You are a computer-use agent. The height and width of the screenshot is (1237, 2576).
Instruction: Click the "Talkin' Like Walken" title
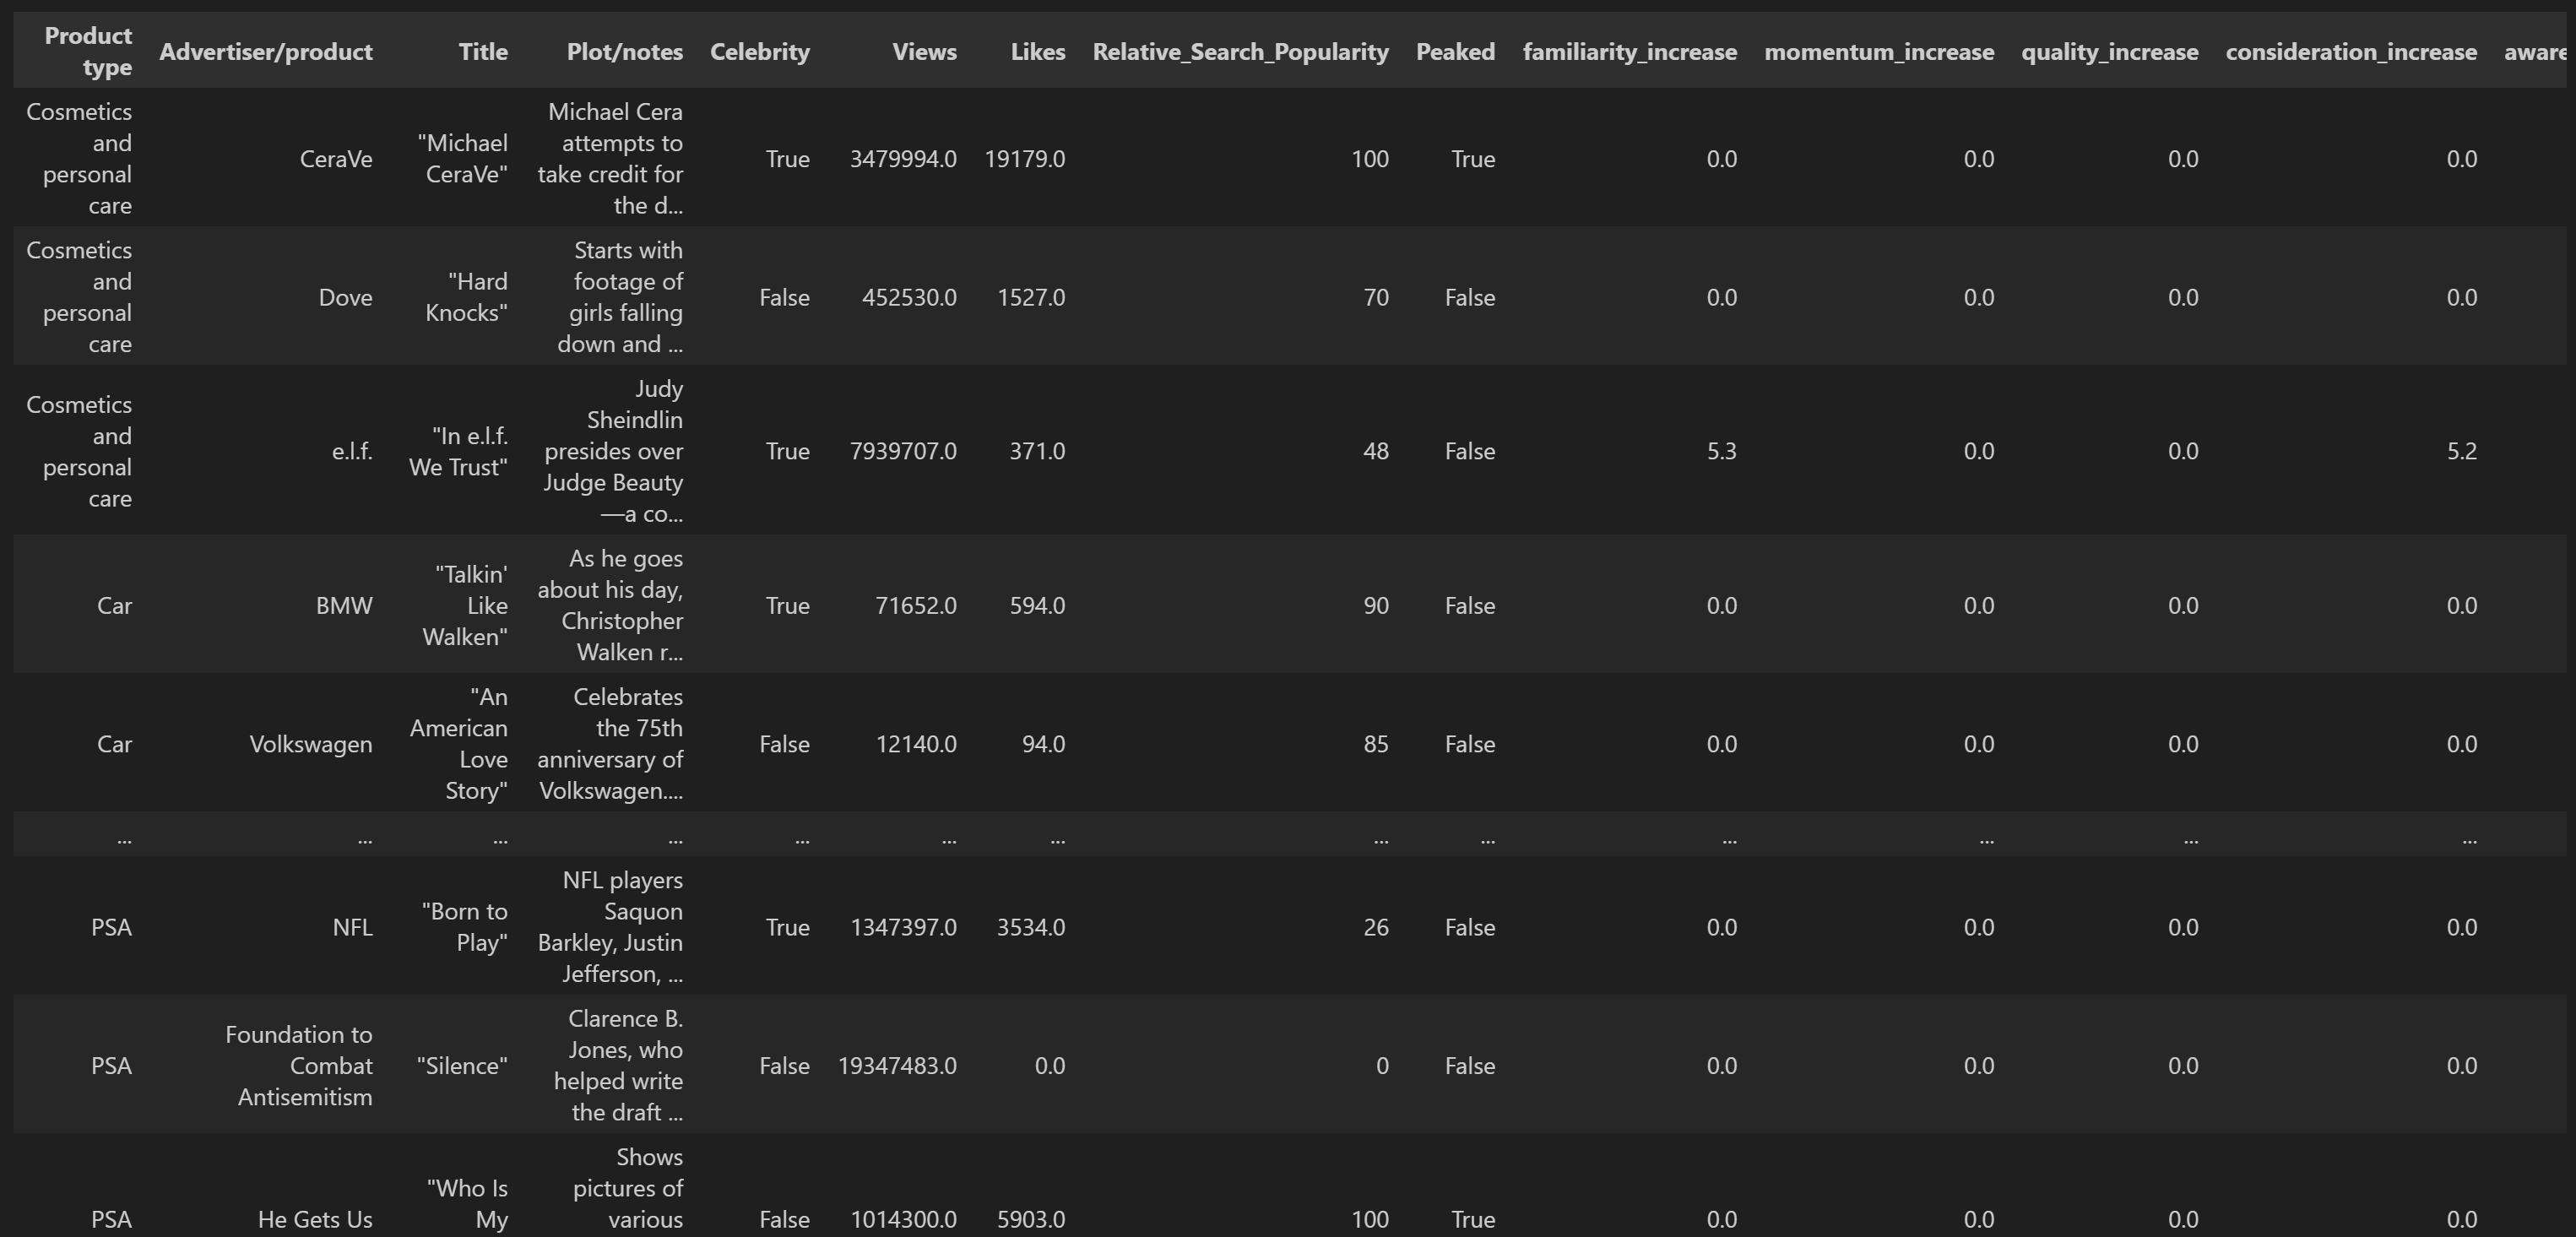point(465,605)
